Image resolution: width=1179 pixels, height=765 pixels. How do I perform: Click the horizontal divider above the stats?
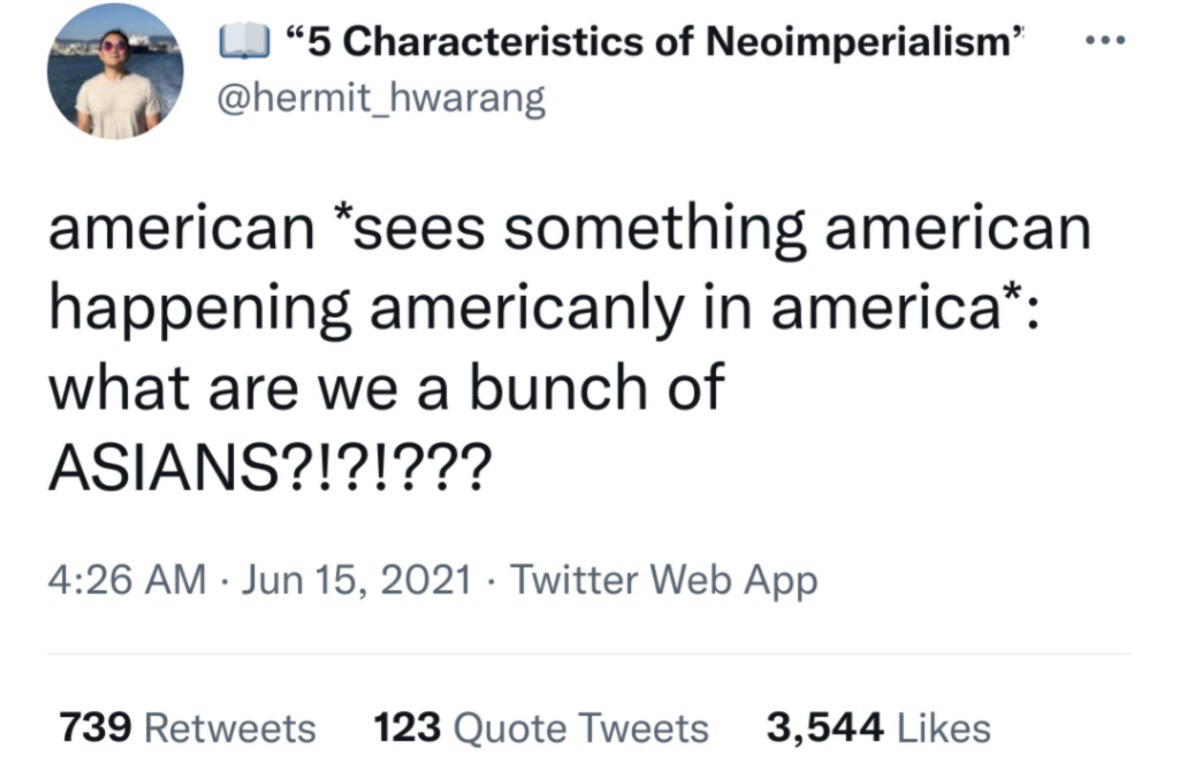(590, 654)
